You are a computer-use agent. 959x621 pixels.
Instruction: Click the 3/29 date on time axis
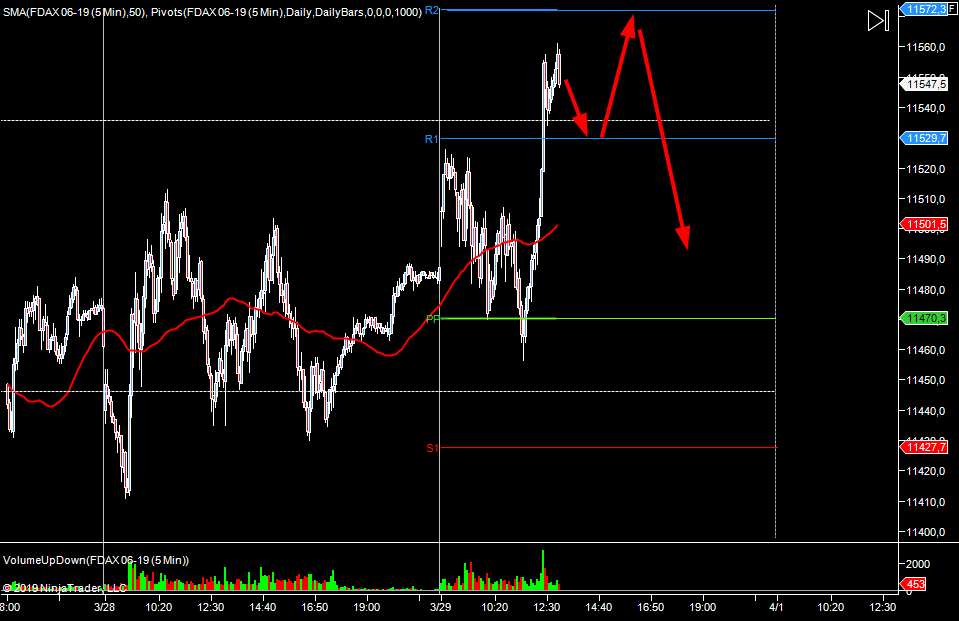440,607
